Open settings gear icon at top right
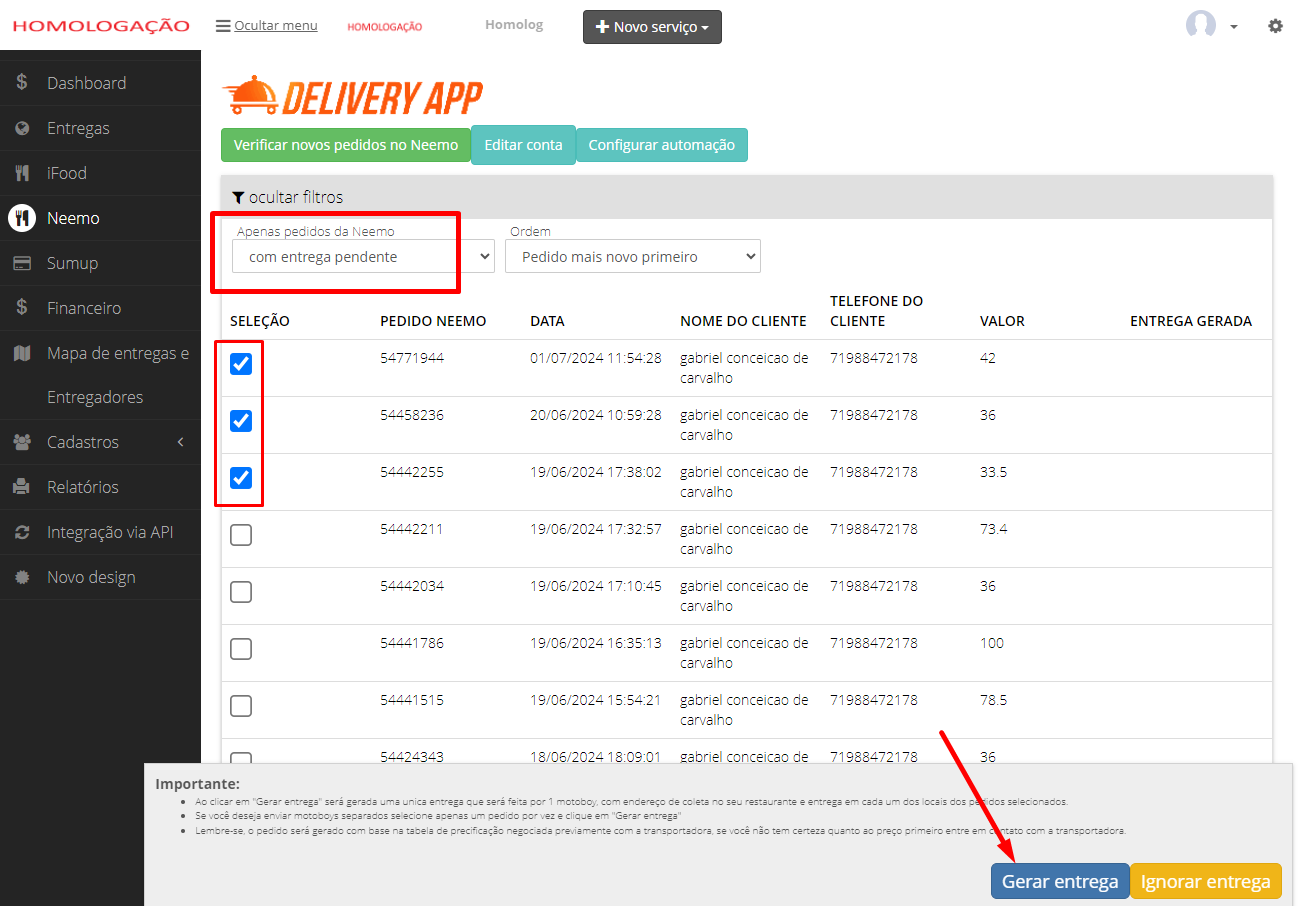 [x=1275, y=26]
